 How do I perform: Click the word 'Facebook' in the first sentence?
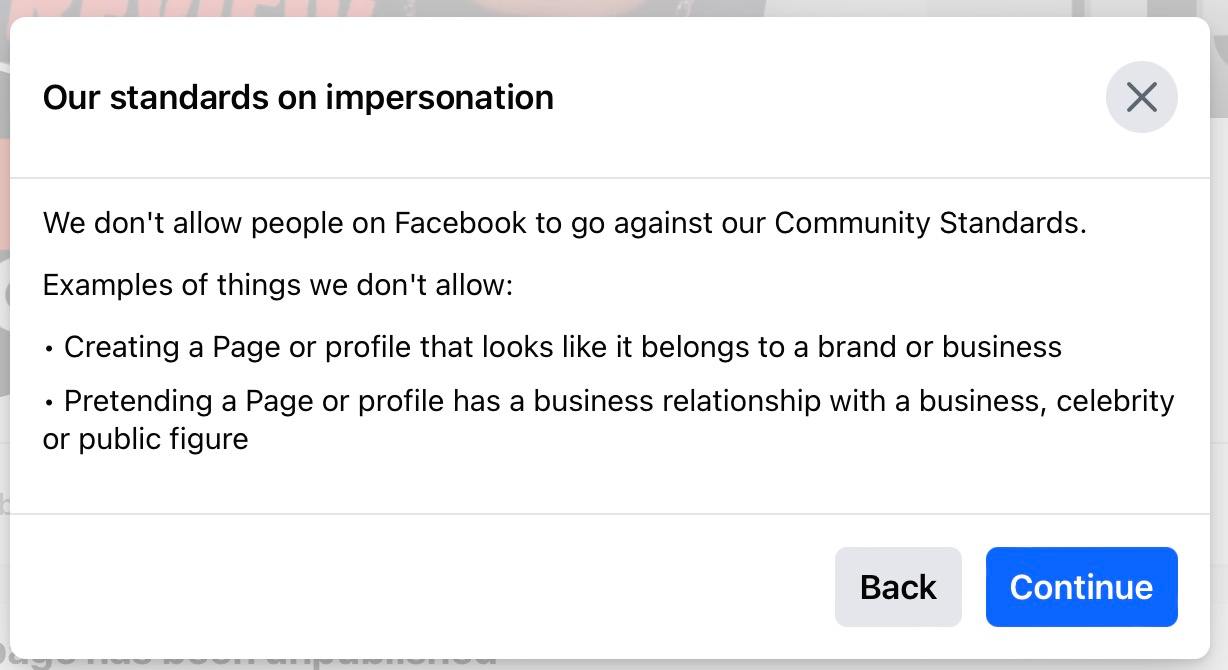tap(460, 222)
